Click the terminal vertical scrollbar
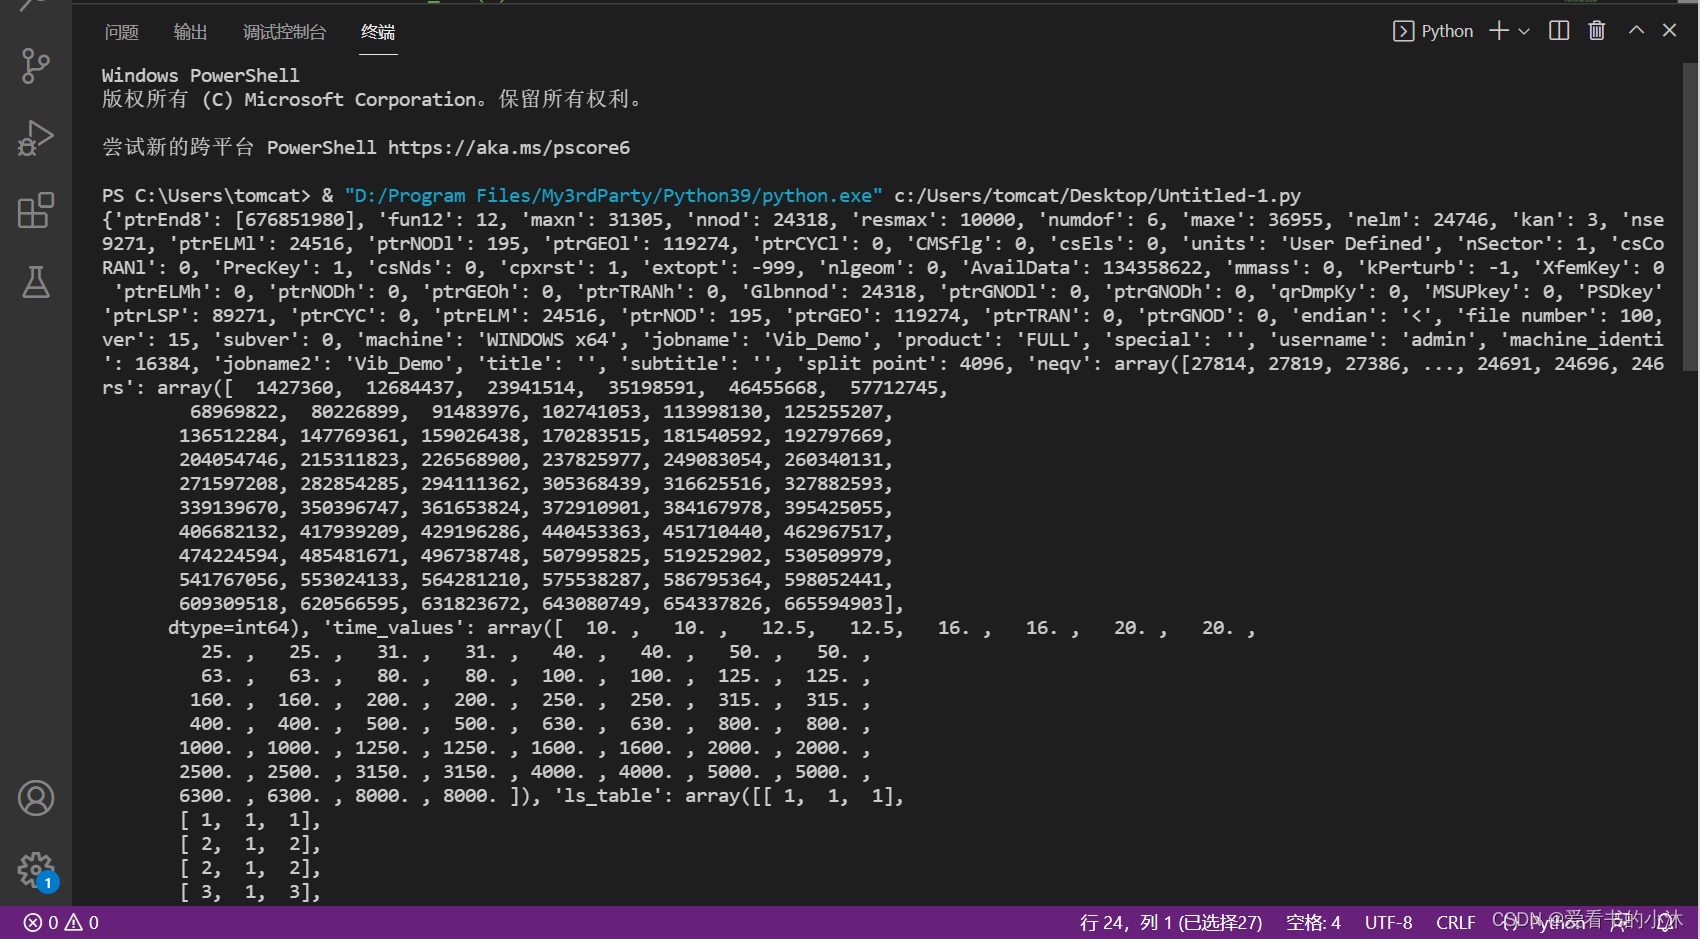 [1689, 218]
